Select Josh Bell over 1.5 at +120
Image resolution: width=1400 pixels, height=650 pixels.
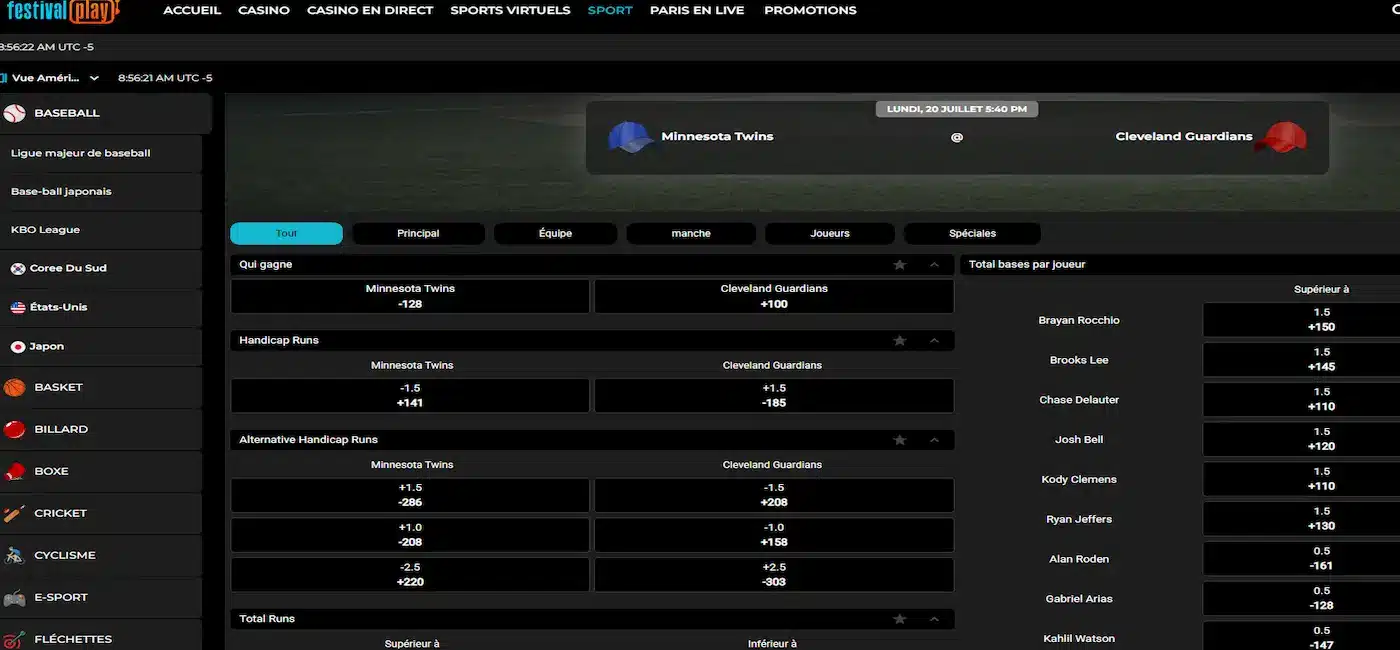click(x=1301, y=439)
